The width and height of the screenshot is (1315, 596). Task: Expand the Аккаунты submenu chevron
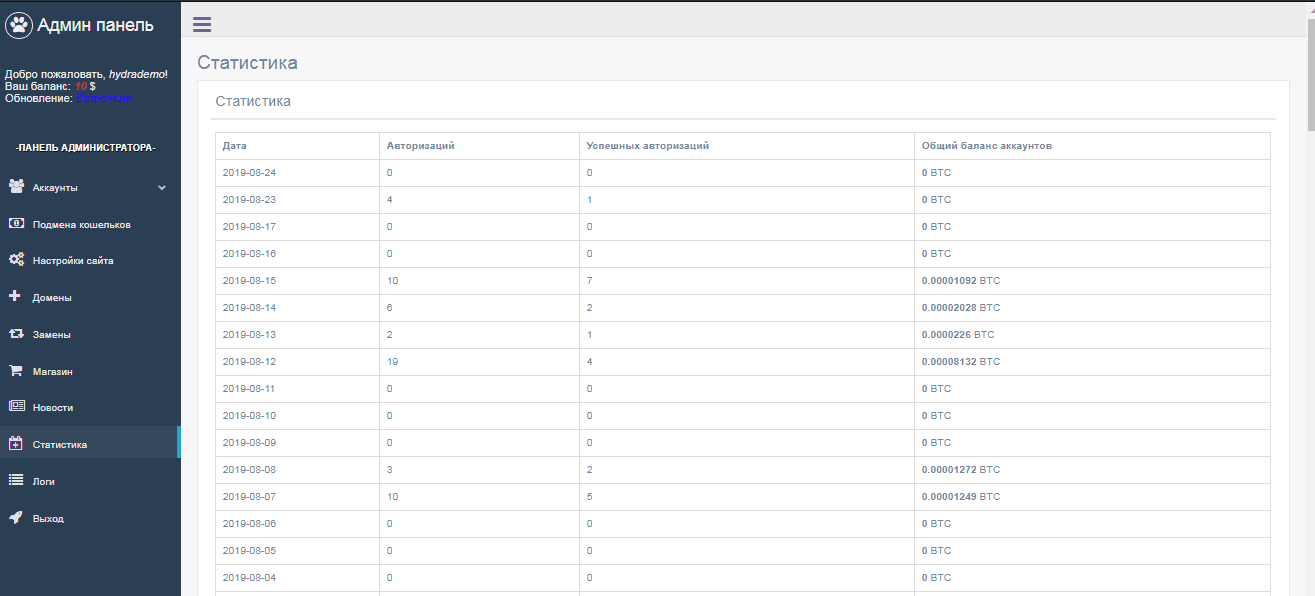(x=162, y=187)
